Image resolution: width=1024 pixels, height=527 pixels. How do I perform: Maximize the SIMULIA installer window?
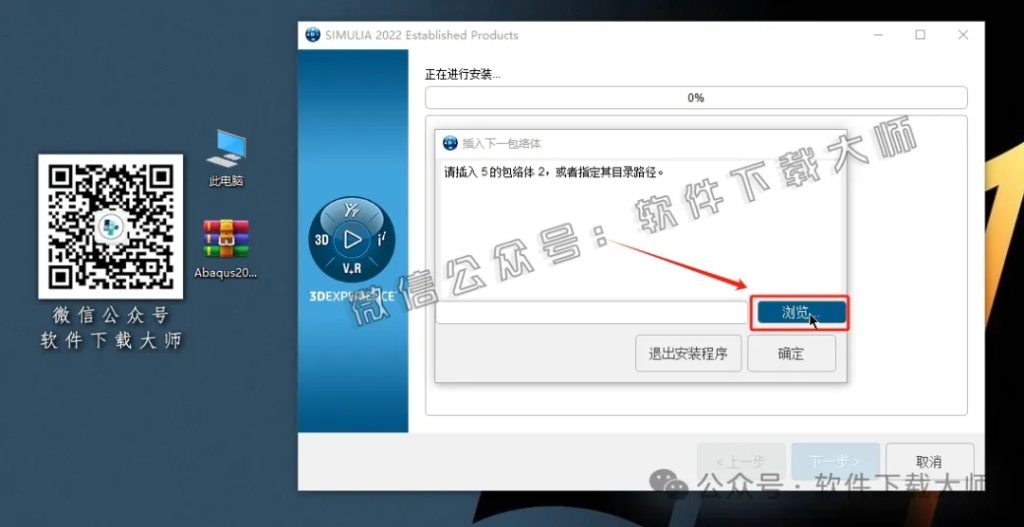click(x=920, y=35)
